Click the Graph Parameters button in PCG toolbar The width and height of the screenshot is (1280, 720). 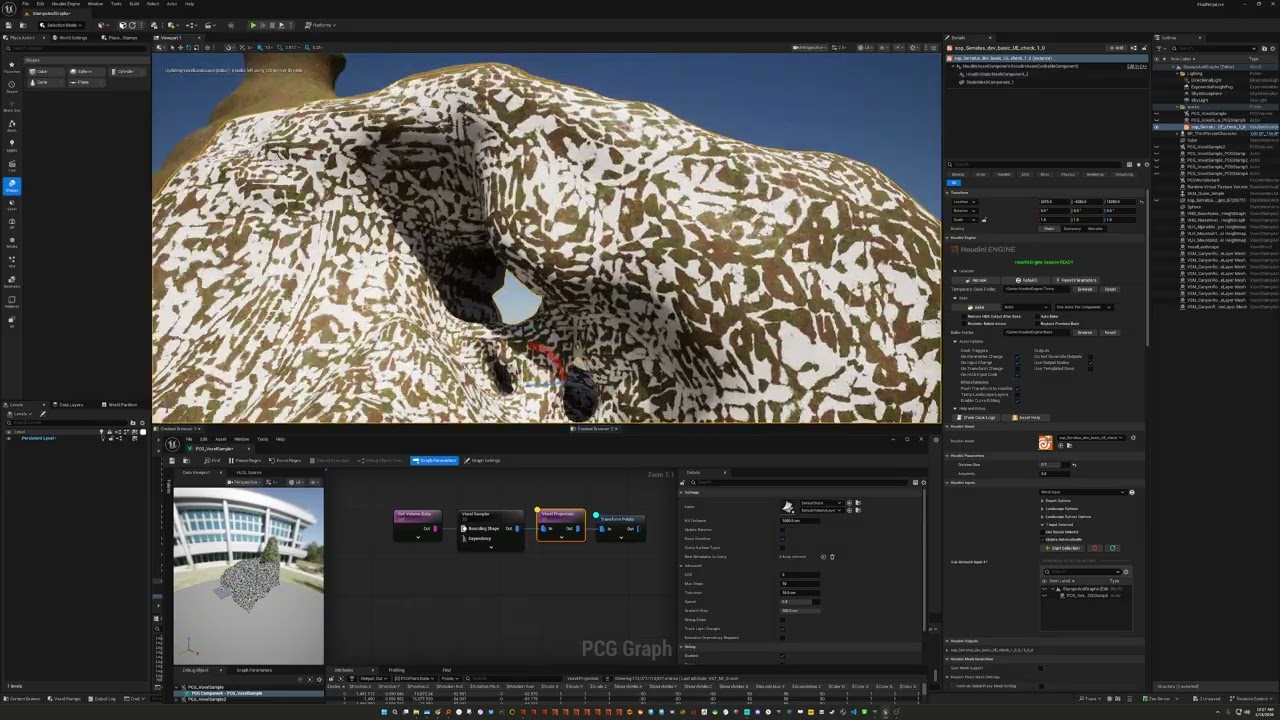coord(434,460)
